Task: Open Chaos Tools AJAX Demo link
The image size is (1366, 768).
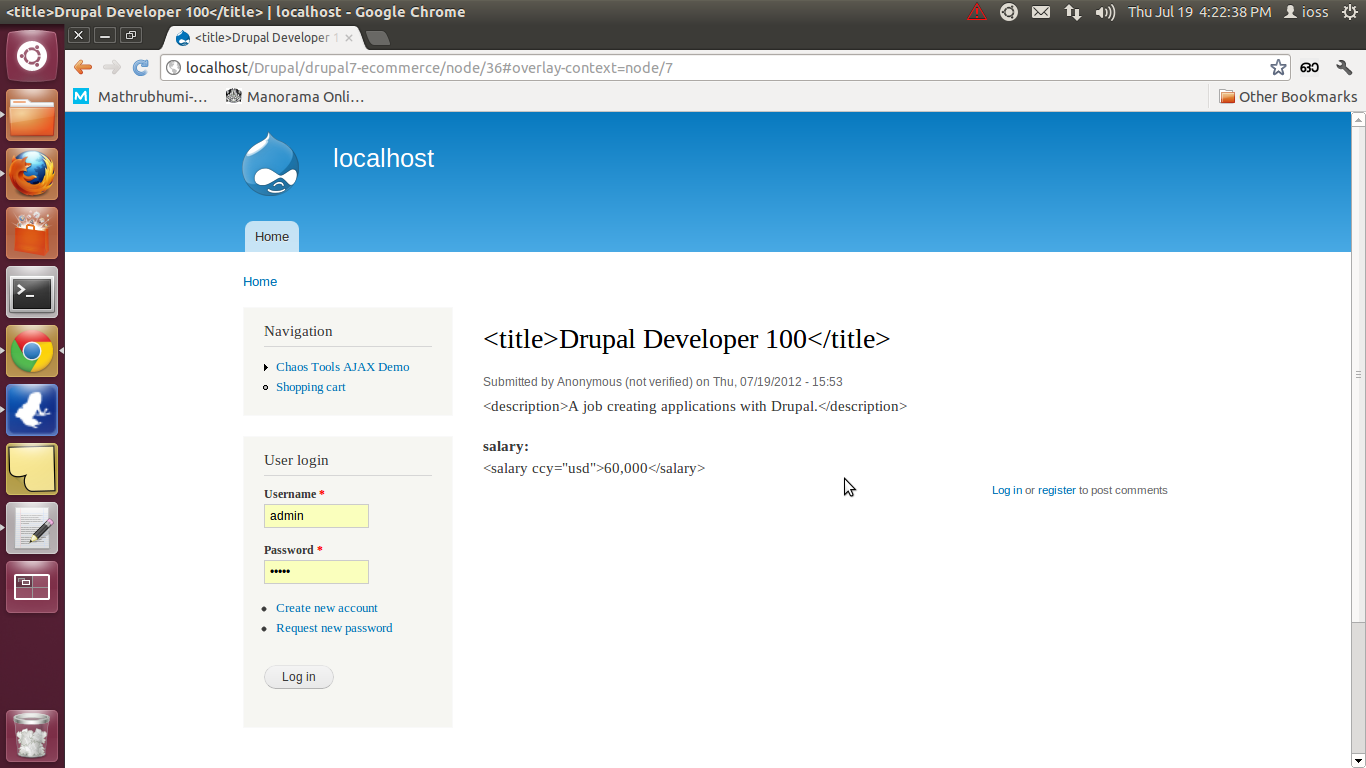Action: (x=342, y=367)
